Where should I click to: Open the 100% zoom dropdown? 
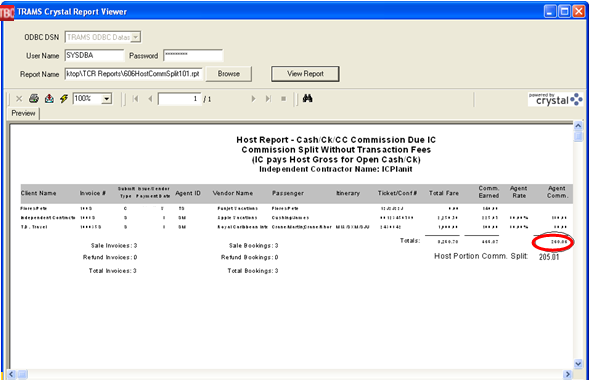click(x=107, y=99)
